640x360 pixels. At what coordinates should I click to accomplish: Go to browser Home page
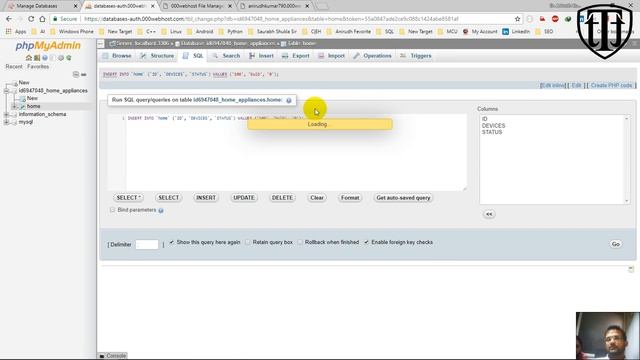pyautogui.click(x=42, y=19)
